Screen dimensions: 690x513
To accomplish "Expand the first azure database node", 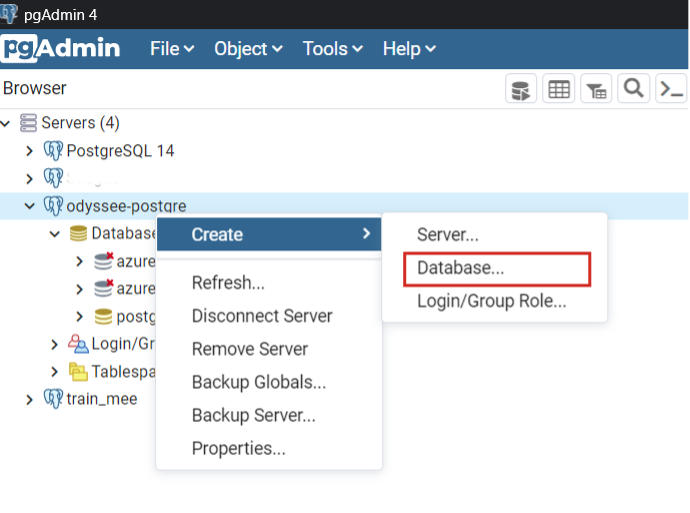I will point(79,261).
